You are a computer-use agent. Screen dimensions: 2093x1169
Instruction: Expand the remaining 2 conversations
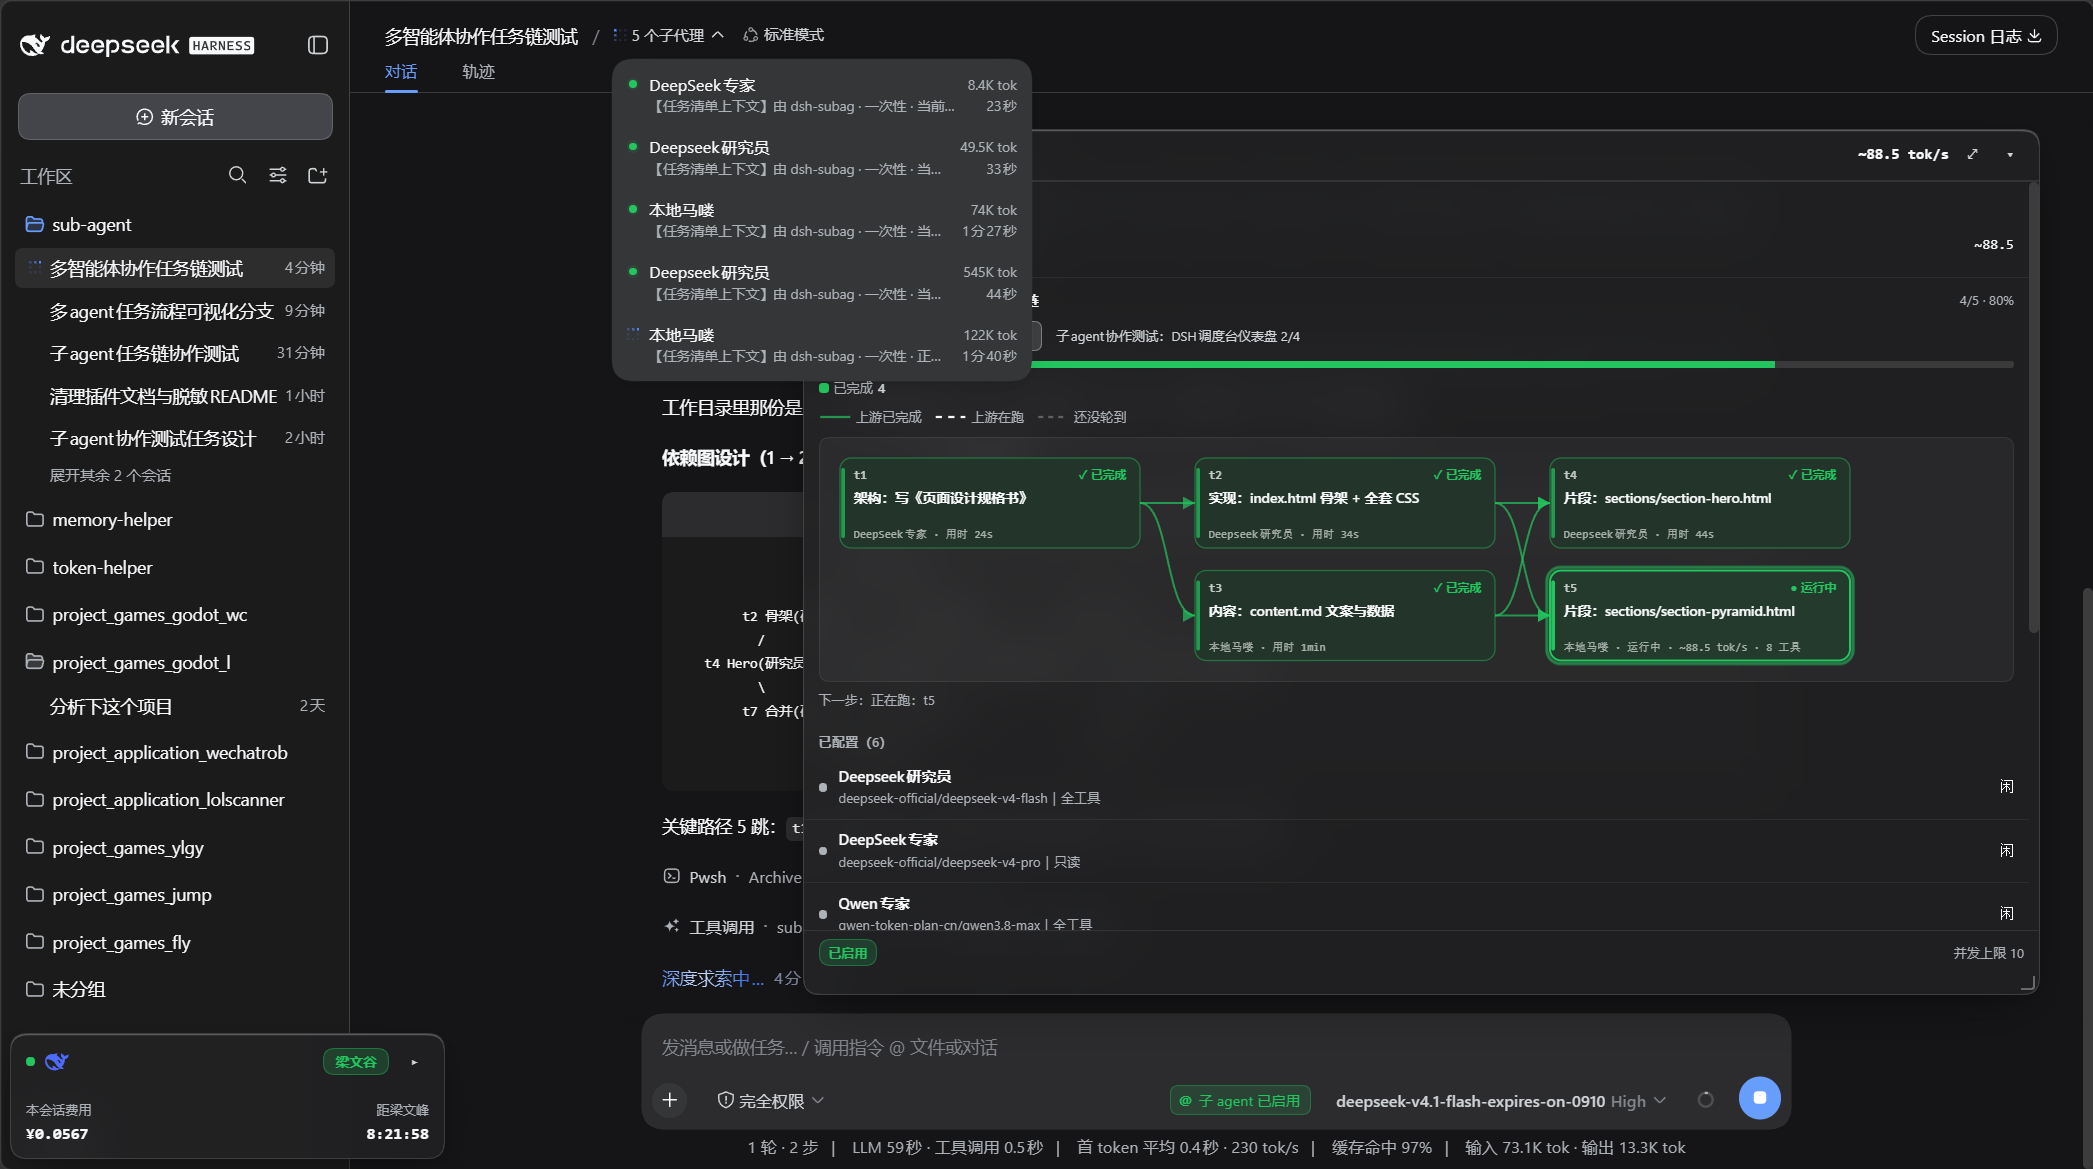coord(110,475)
